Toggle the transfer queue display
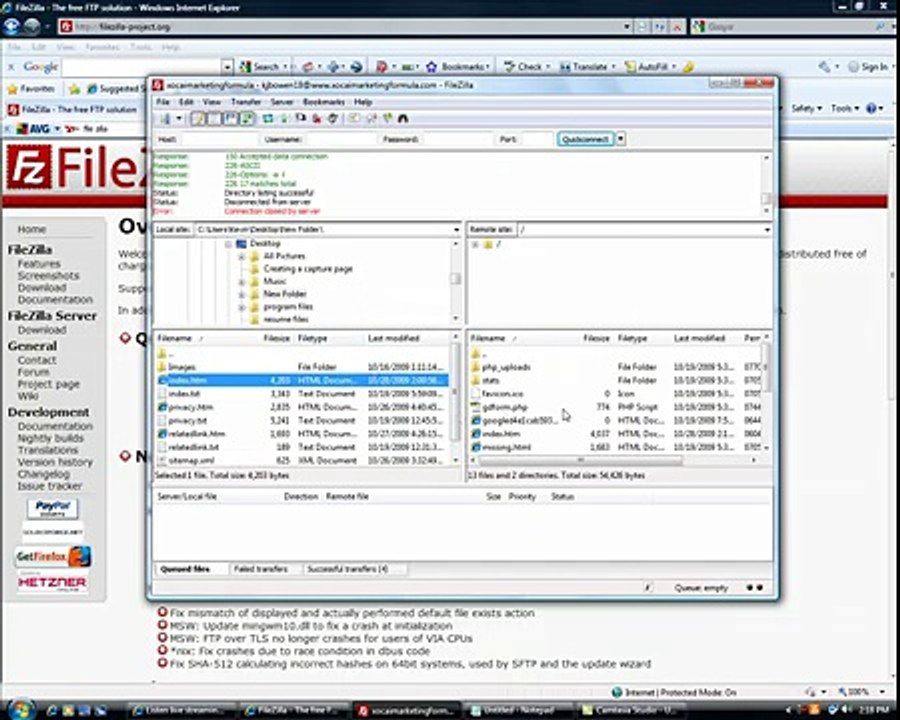This screenshot has height=720, width=900. coord(247,118)
